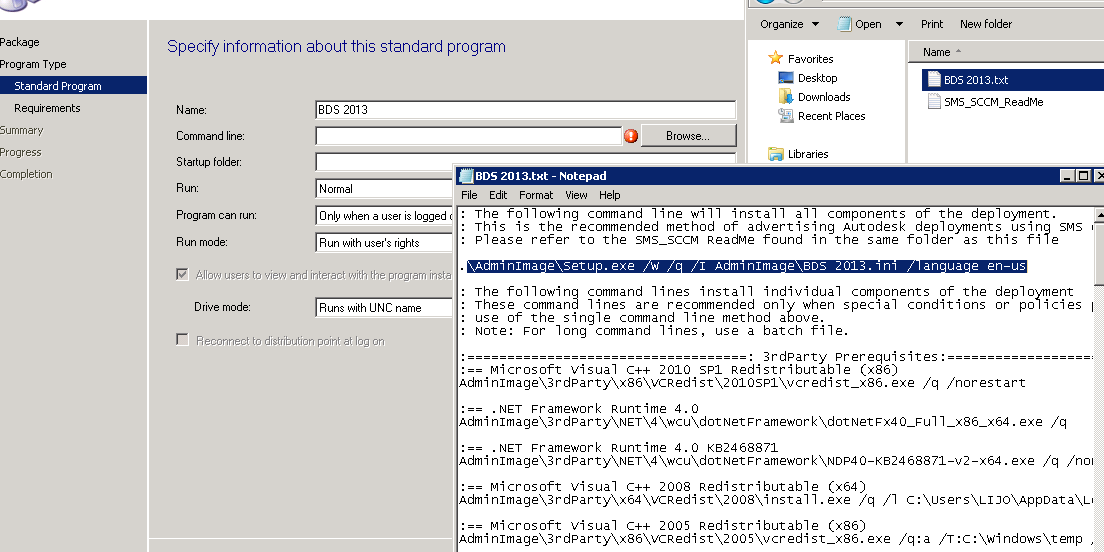Open the Program can run dropdown
1104x552 pixels.
point(384,215)
